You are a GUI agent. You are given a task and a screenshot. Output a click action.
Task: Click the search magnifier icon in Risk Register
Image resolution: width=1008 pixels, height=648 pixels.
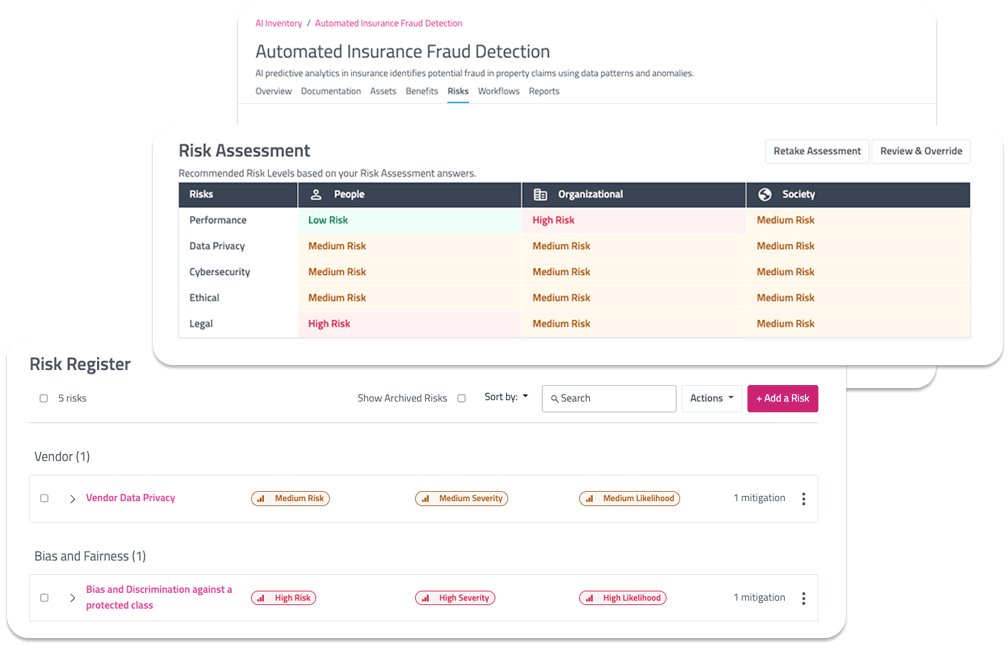(555, 399)
